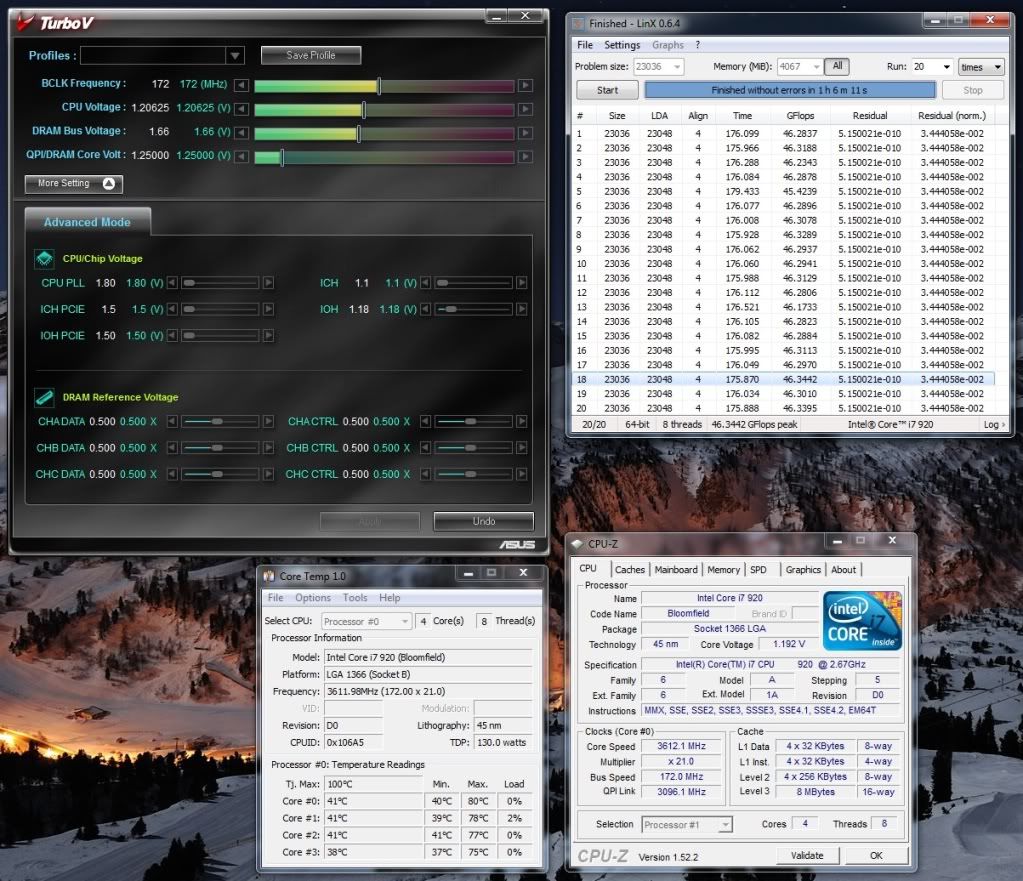
Task: Click CHA CTRL decrease arrow
Action: [425, 422]
